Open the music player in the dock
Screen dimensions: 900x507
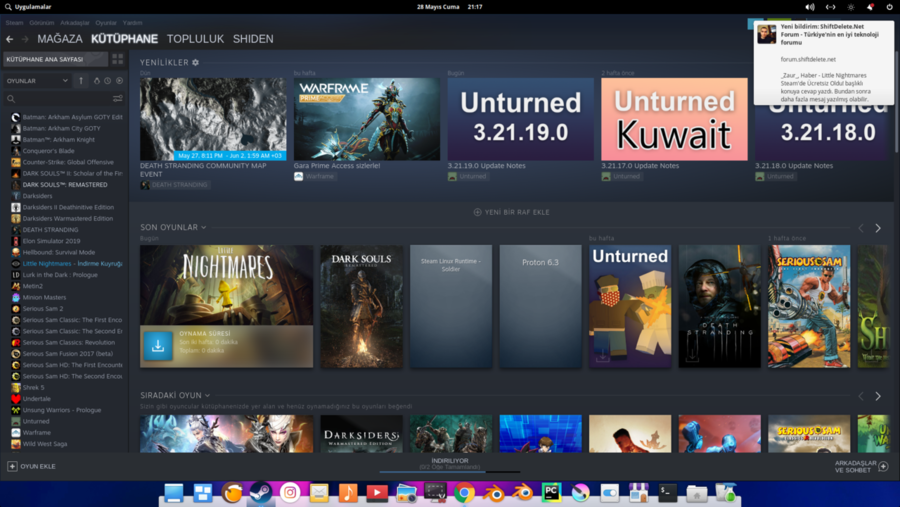[348, 493]
